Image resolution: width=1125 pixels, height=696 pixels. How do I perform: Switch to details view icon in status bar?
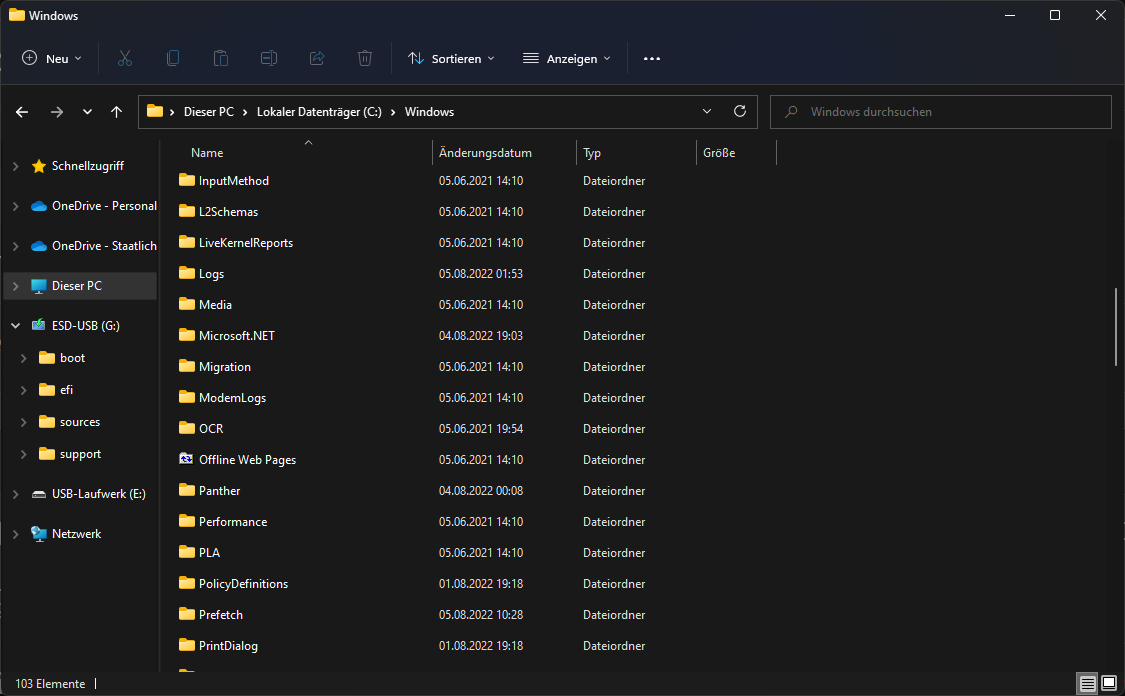1088,683
